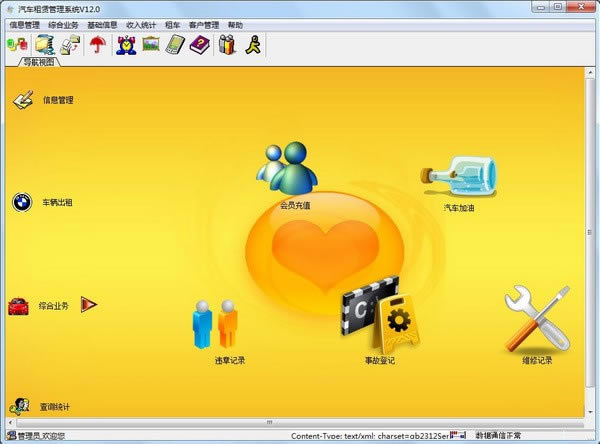Select the 导航视图 tab
The image size is (600, 444).
[x=39, y=62]
